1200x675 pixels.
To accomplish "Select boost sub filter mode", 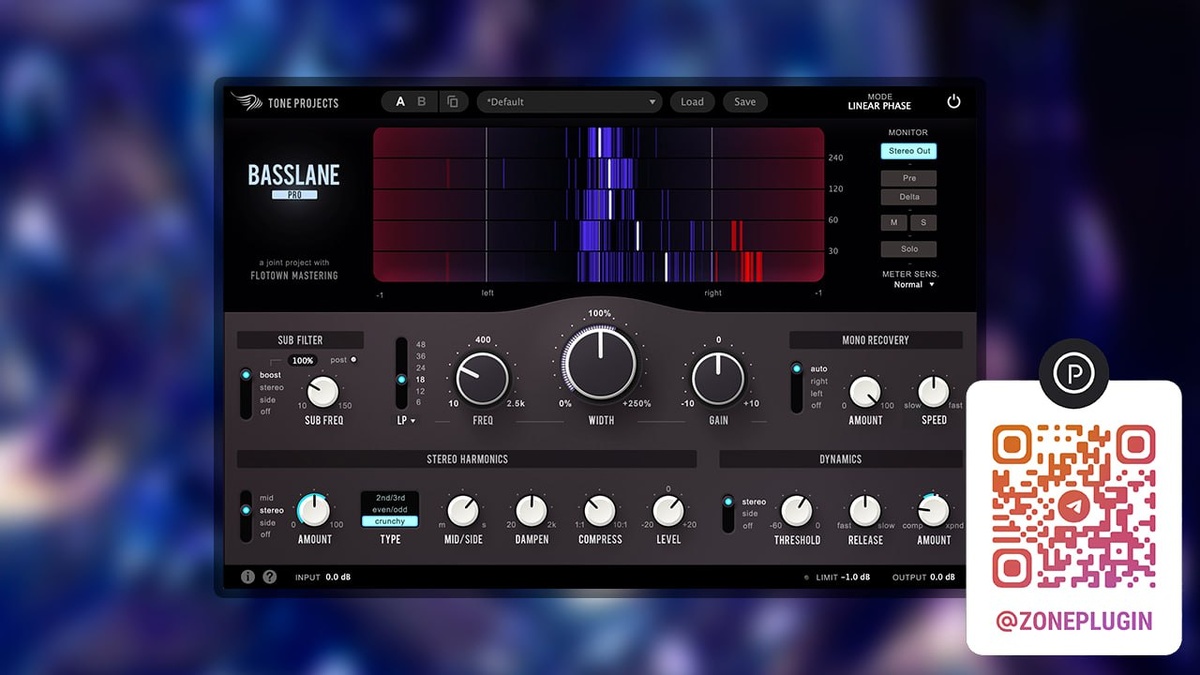I will (x=270, y=375).
